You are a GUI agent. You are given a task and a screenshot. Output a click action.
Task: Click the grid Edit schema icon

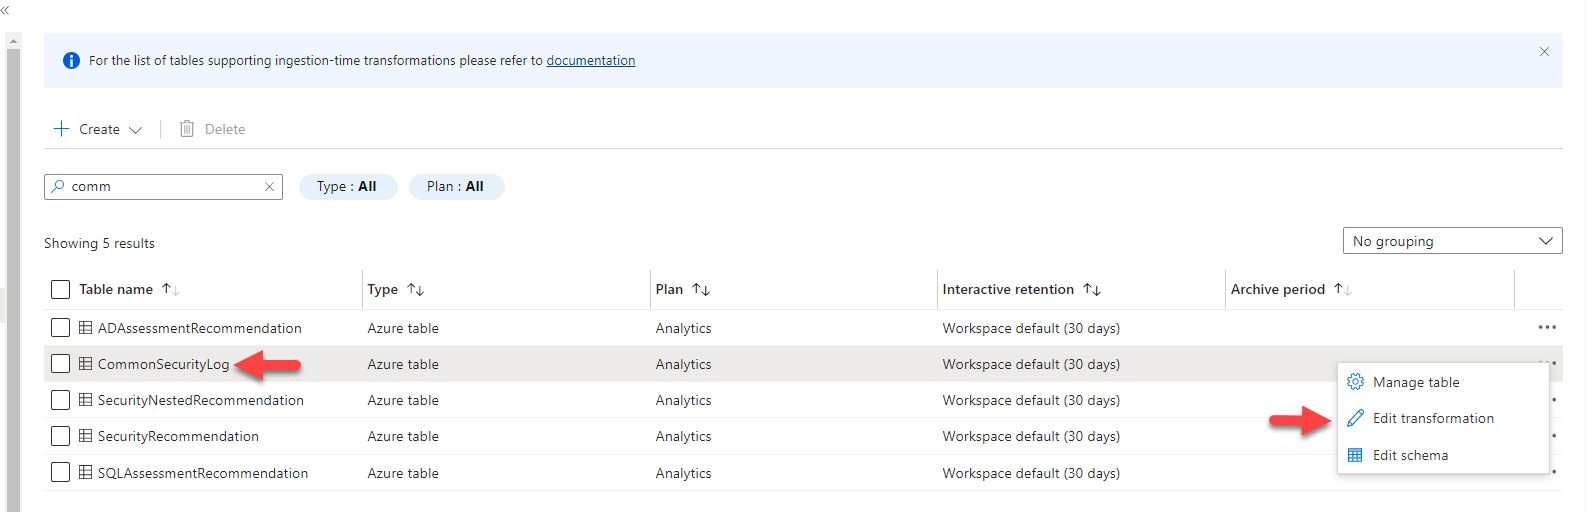coord(1355,455)
